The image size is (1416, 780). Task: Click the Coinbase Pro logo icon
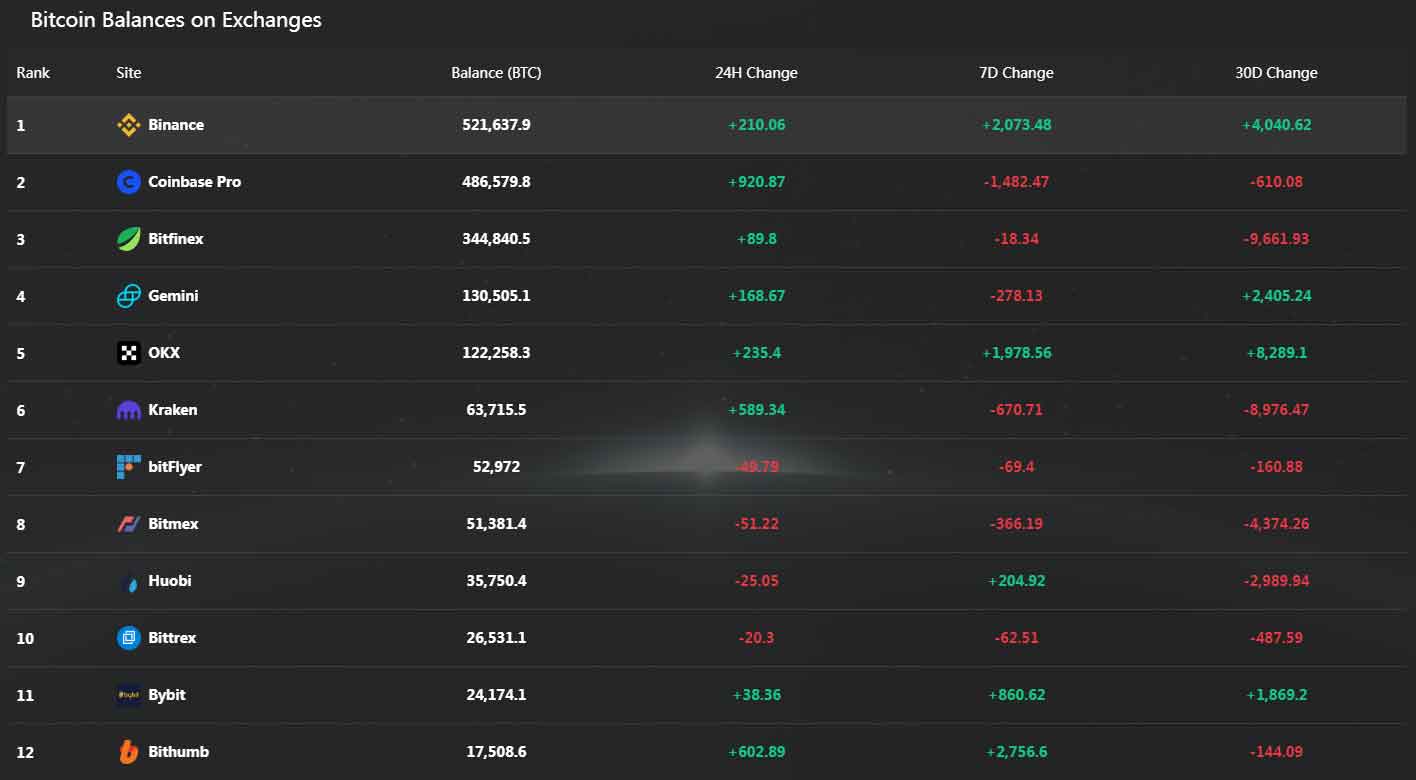pyautogui.click(x=129, y=182)
